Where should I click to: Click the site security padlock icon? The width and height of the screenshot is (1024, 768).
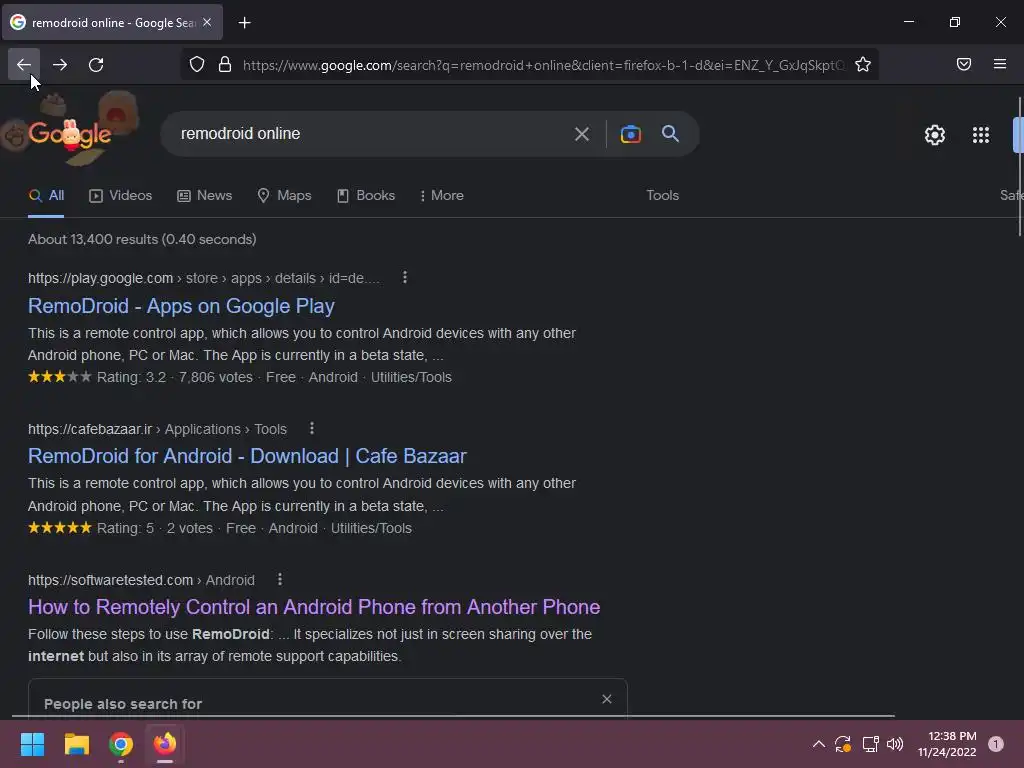pos(225,65)
